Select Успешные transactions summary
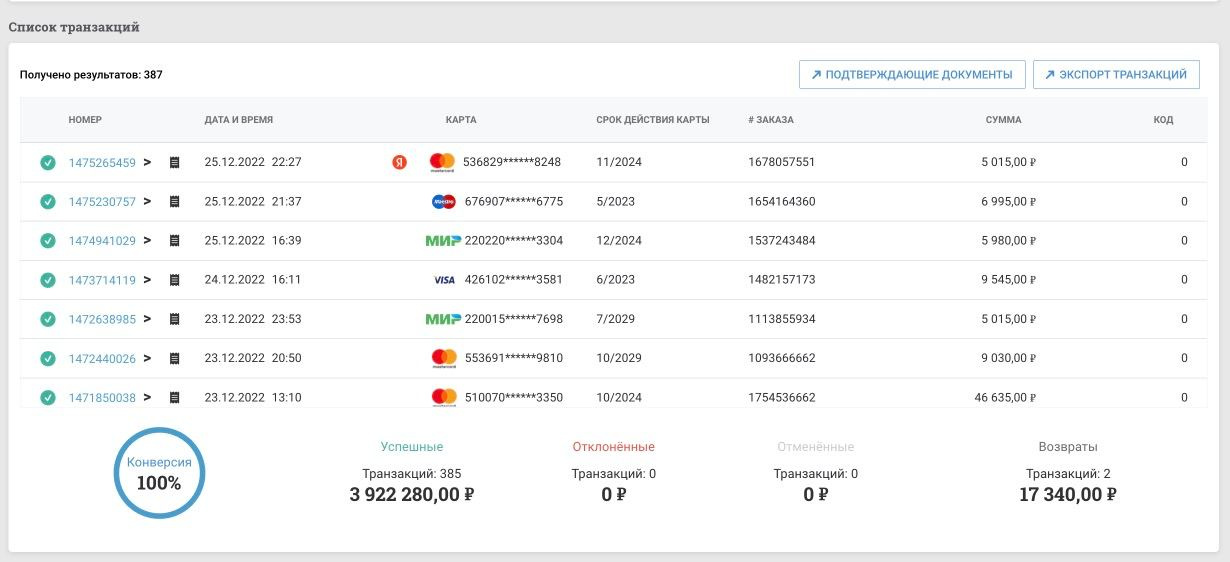The image size is (1230, 562). [x=411, y=447]
